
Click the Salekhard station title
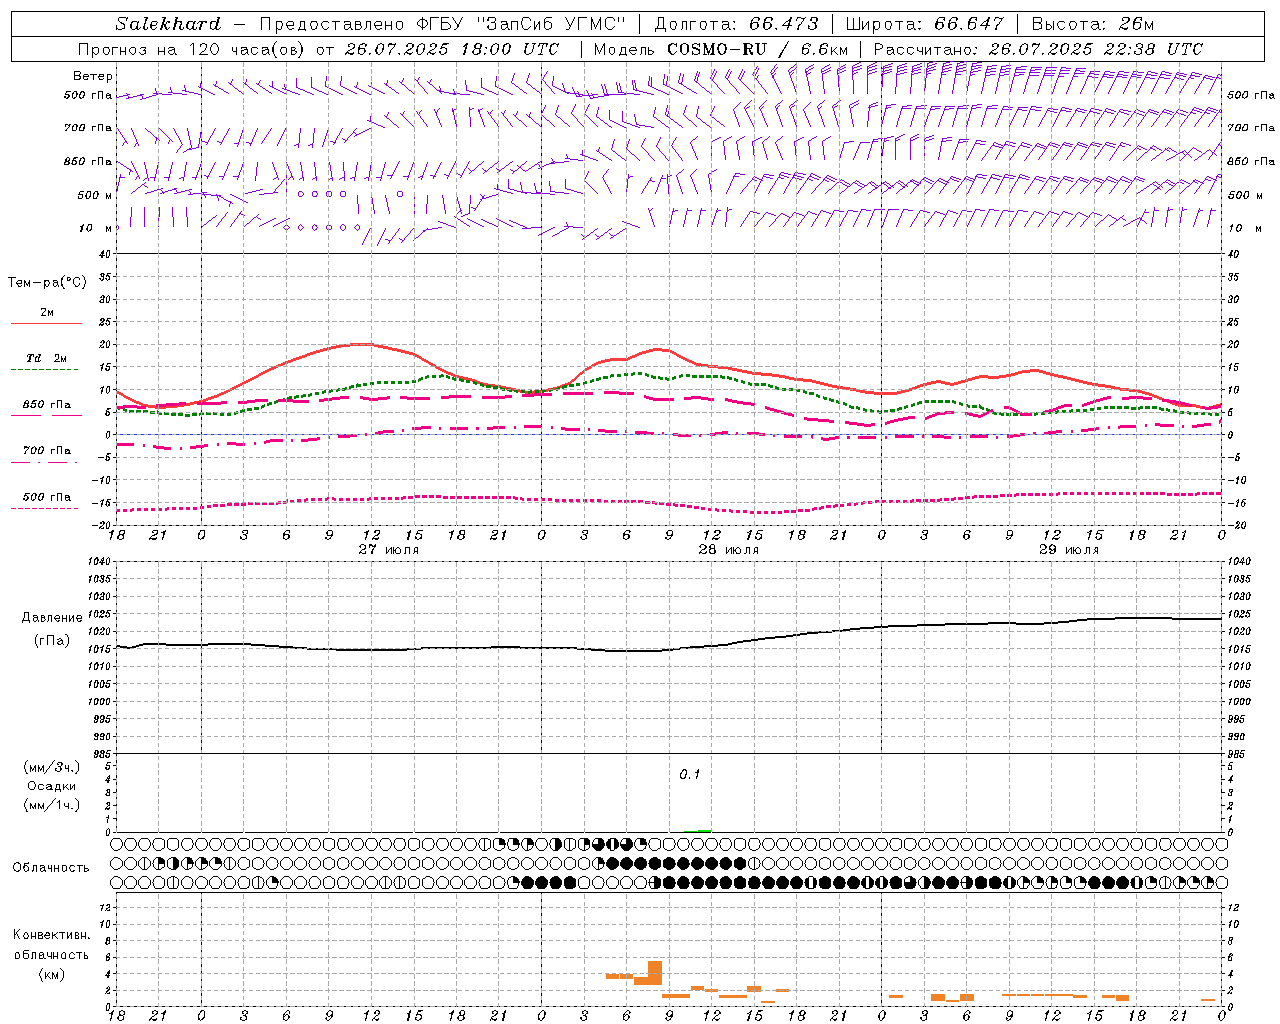pyautogui.click(x=168, y=24)
